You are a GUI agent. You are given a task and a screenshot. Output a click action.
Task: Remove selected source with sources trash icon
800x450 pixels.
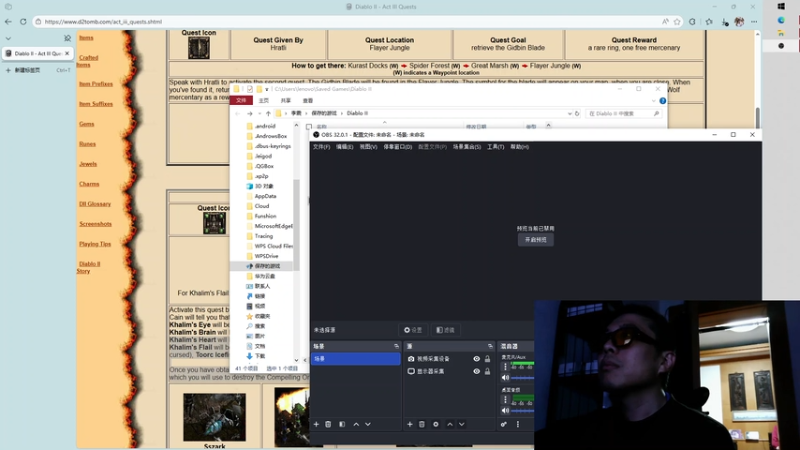coord(422,424)
